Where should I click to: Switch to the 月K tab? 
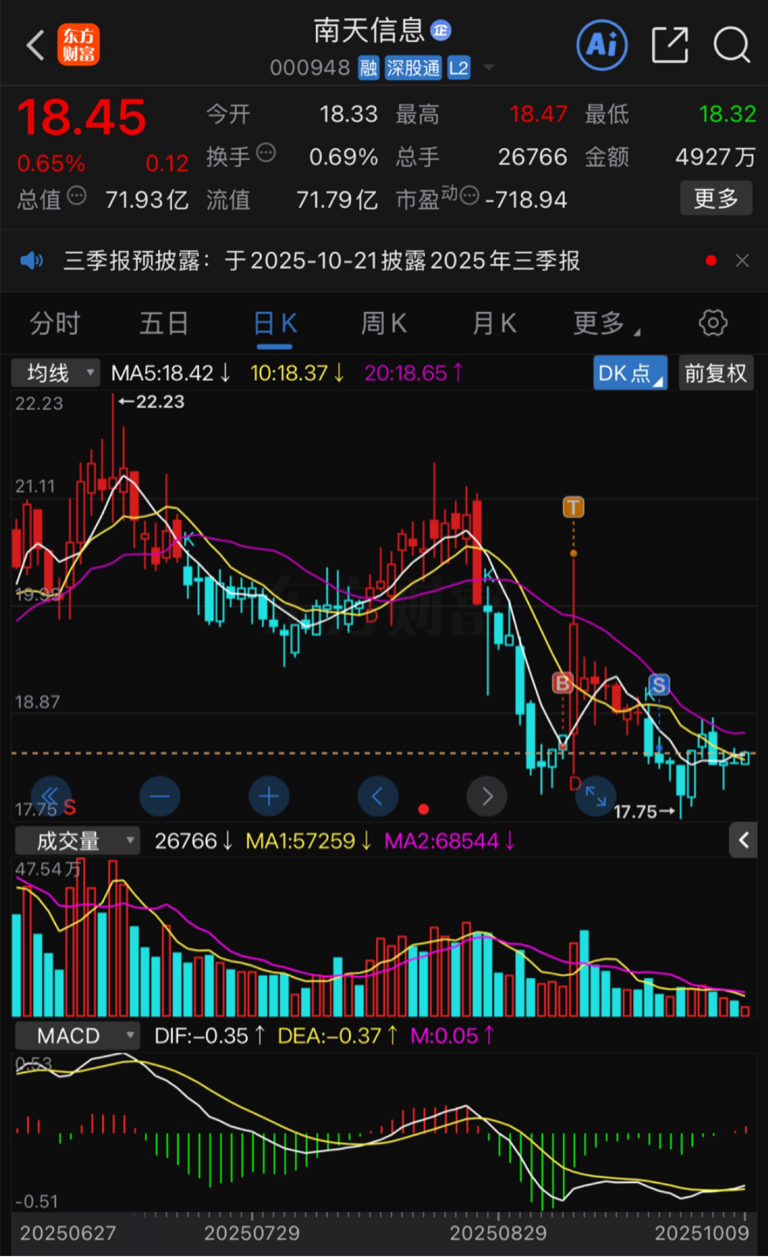[x=494, y=323]
